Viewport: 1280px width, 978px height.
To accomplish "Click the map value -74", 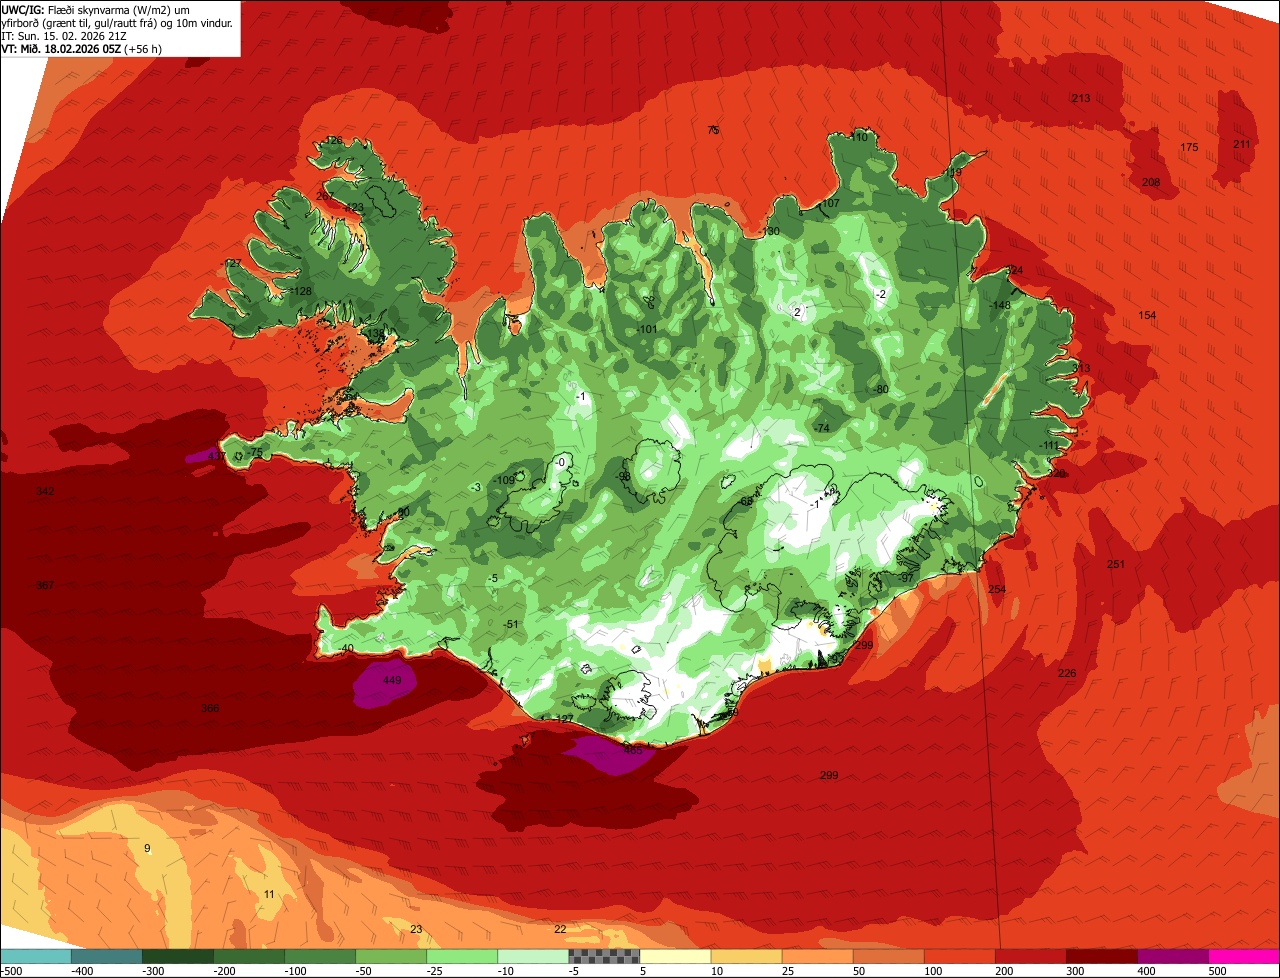I will coord(822,428).
